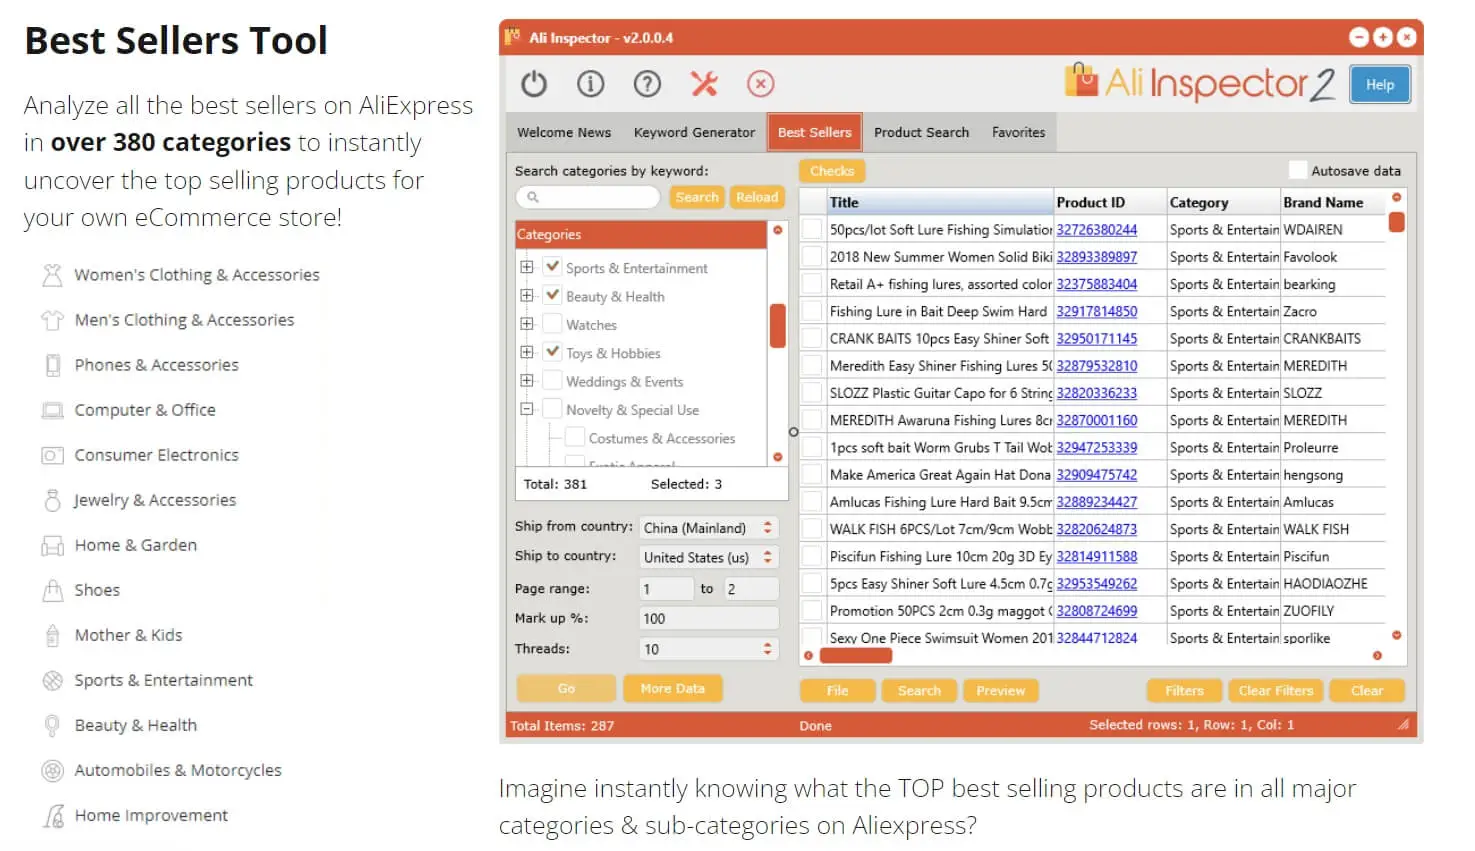Open the Product Search tab
Image resolution: width=1475 pixels, height=851 pixels.
tap(921, 132)
